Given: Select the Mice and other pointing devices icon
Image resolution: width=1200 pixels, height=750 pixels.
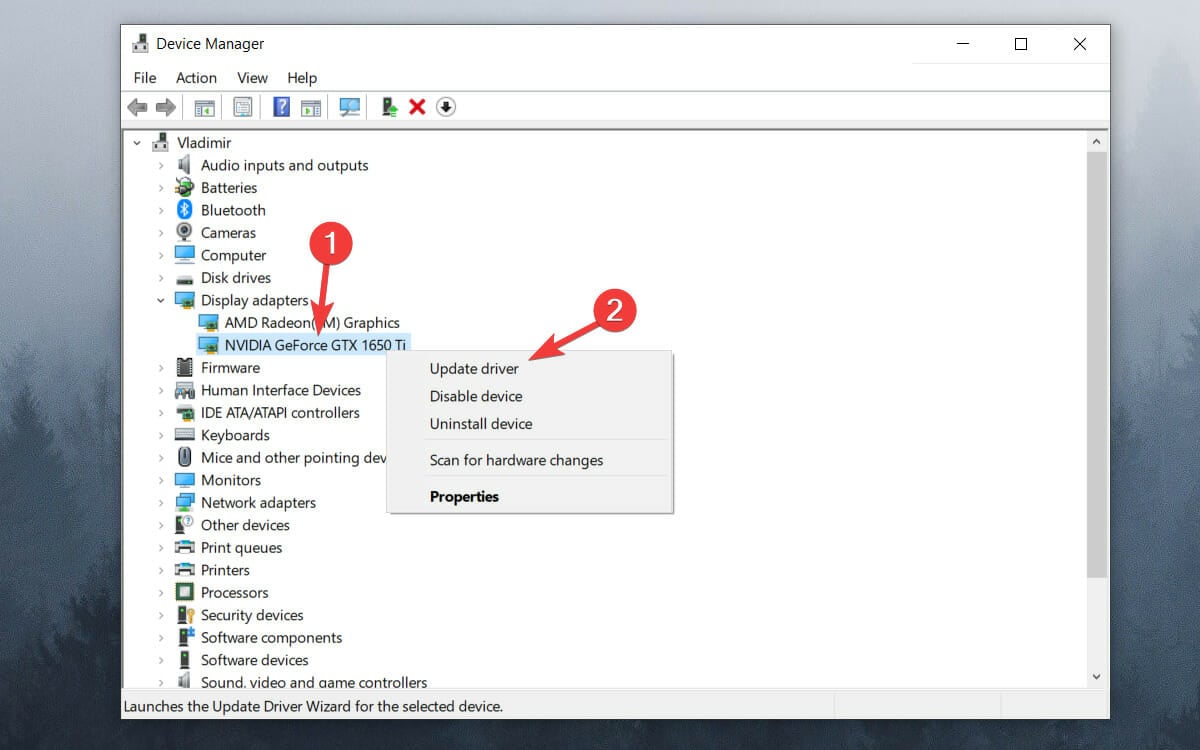Looking at the screenshot, I should point(184,458).
